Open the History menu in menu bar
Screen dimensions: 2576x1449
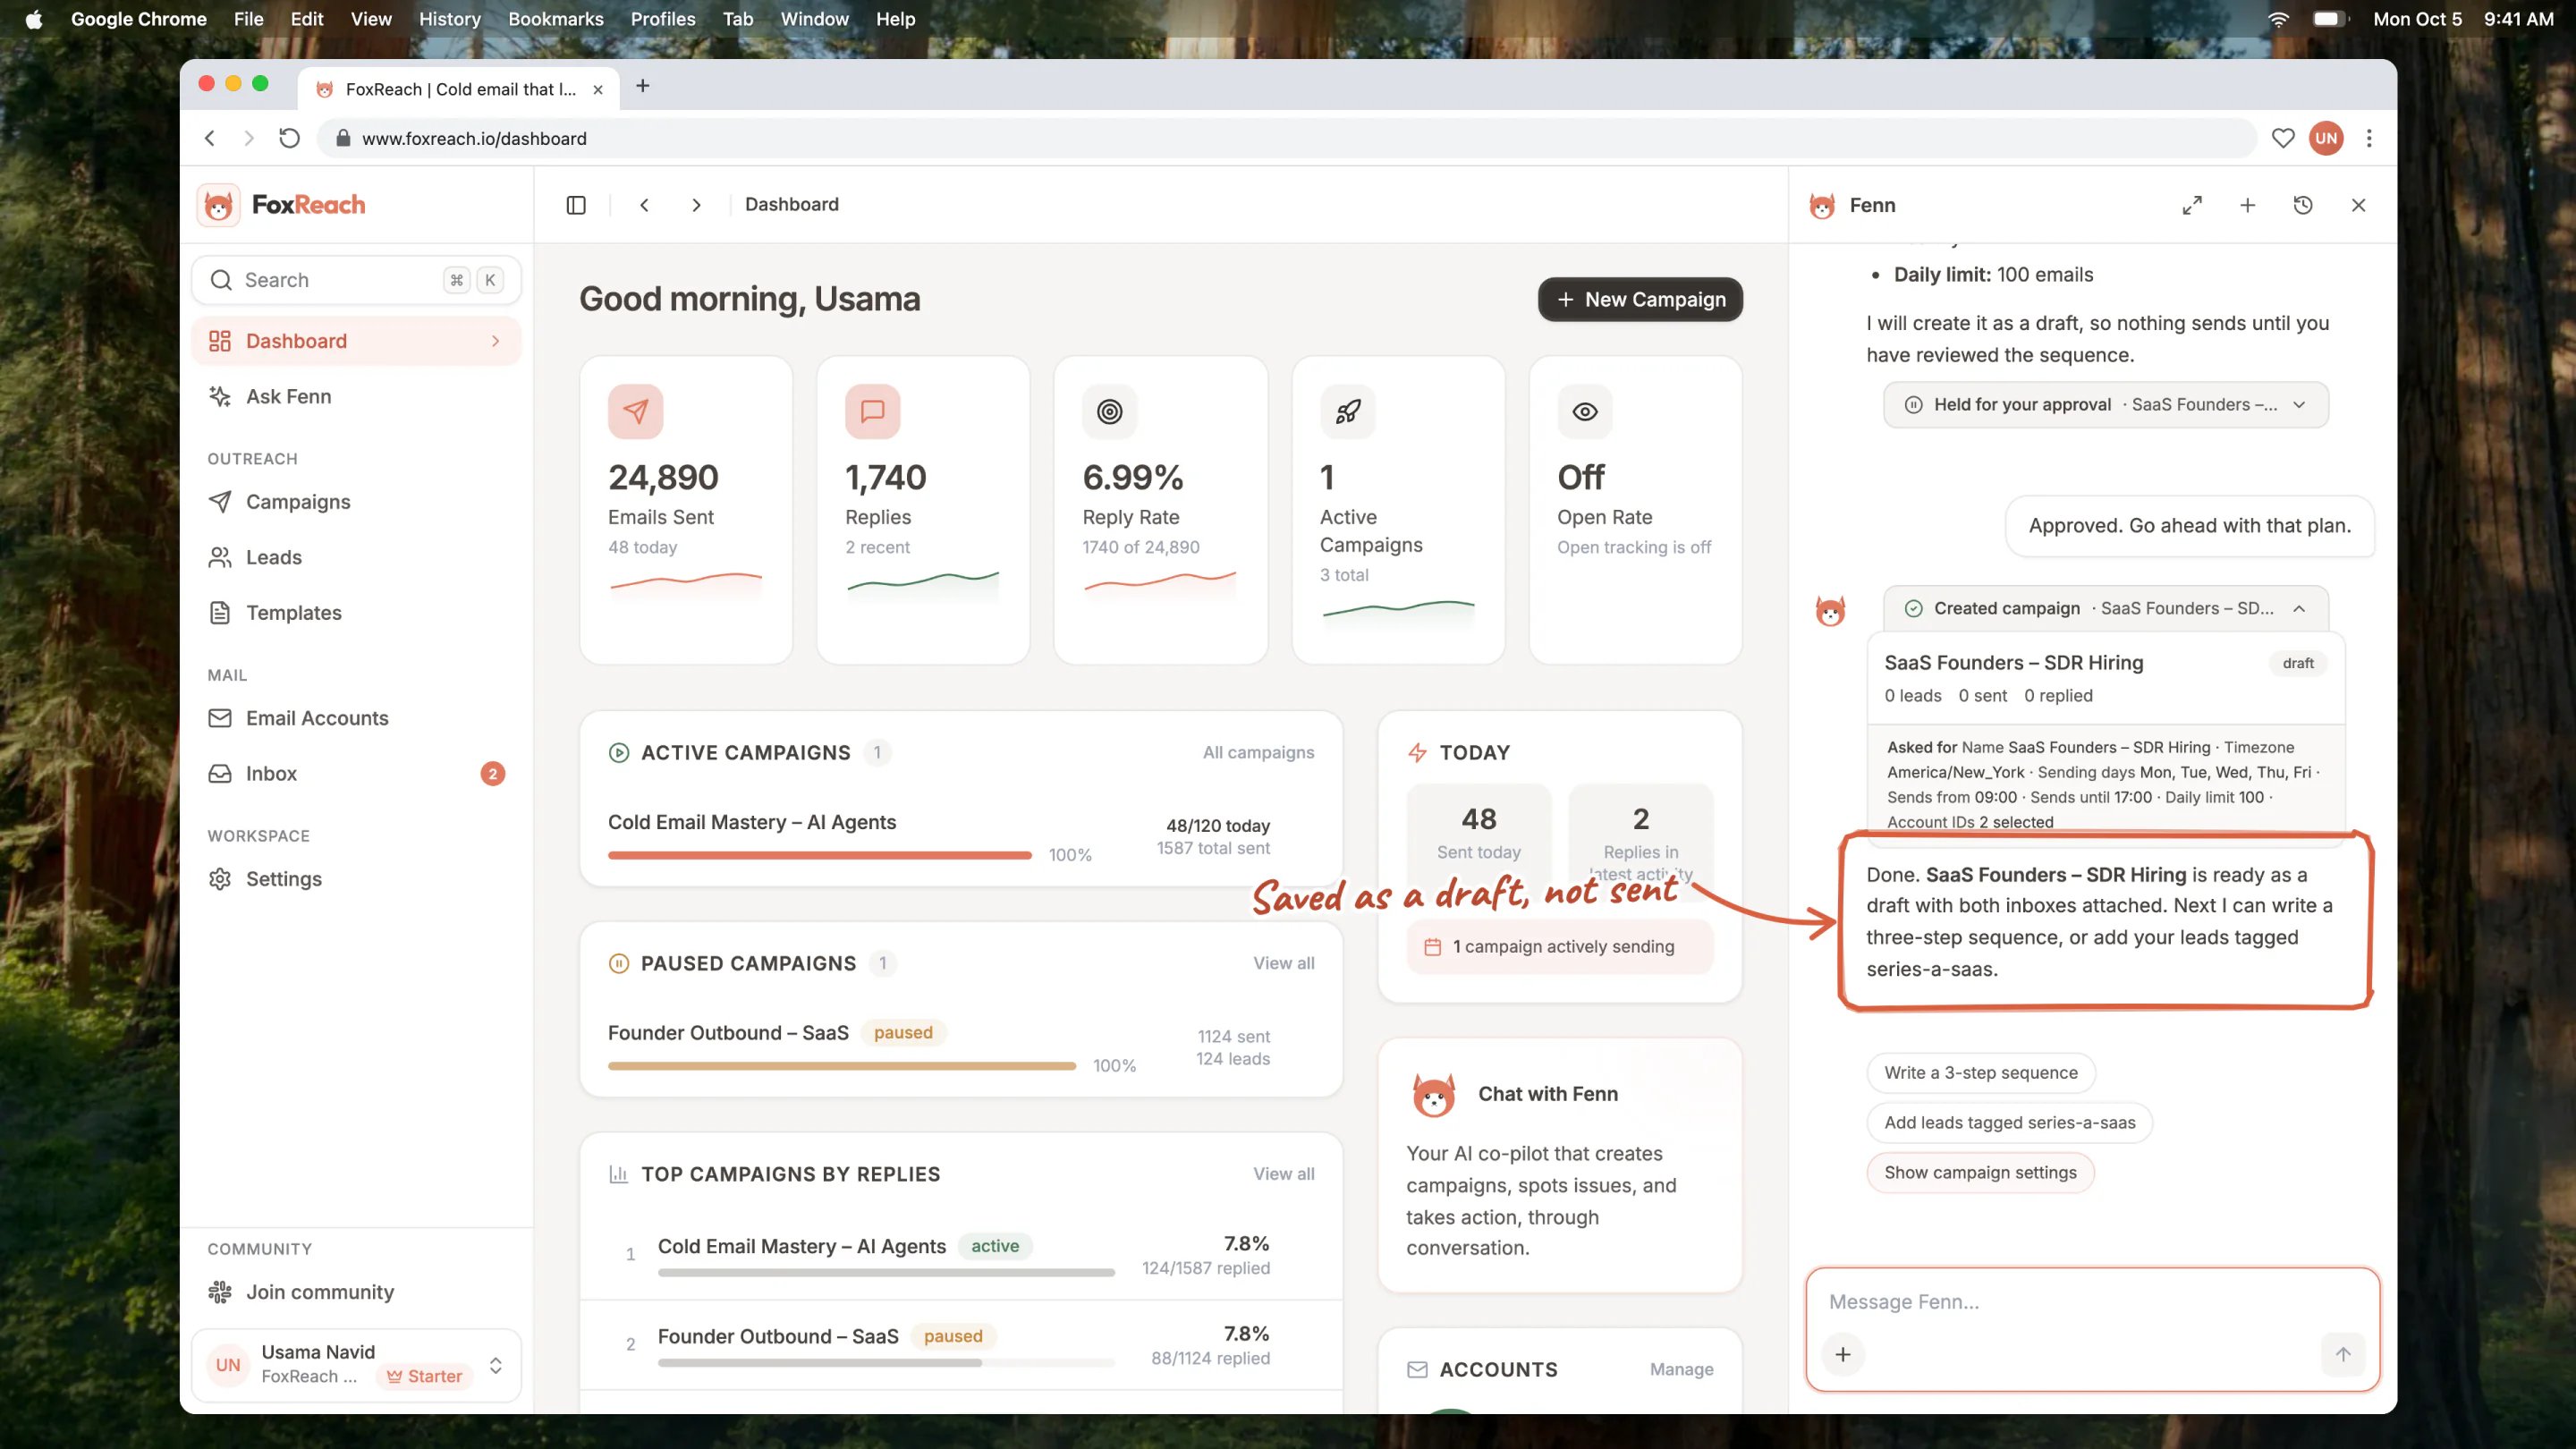(449, 19)
